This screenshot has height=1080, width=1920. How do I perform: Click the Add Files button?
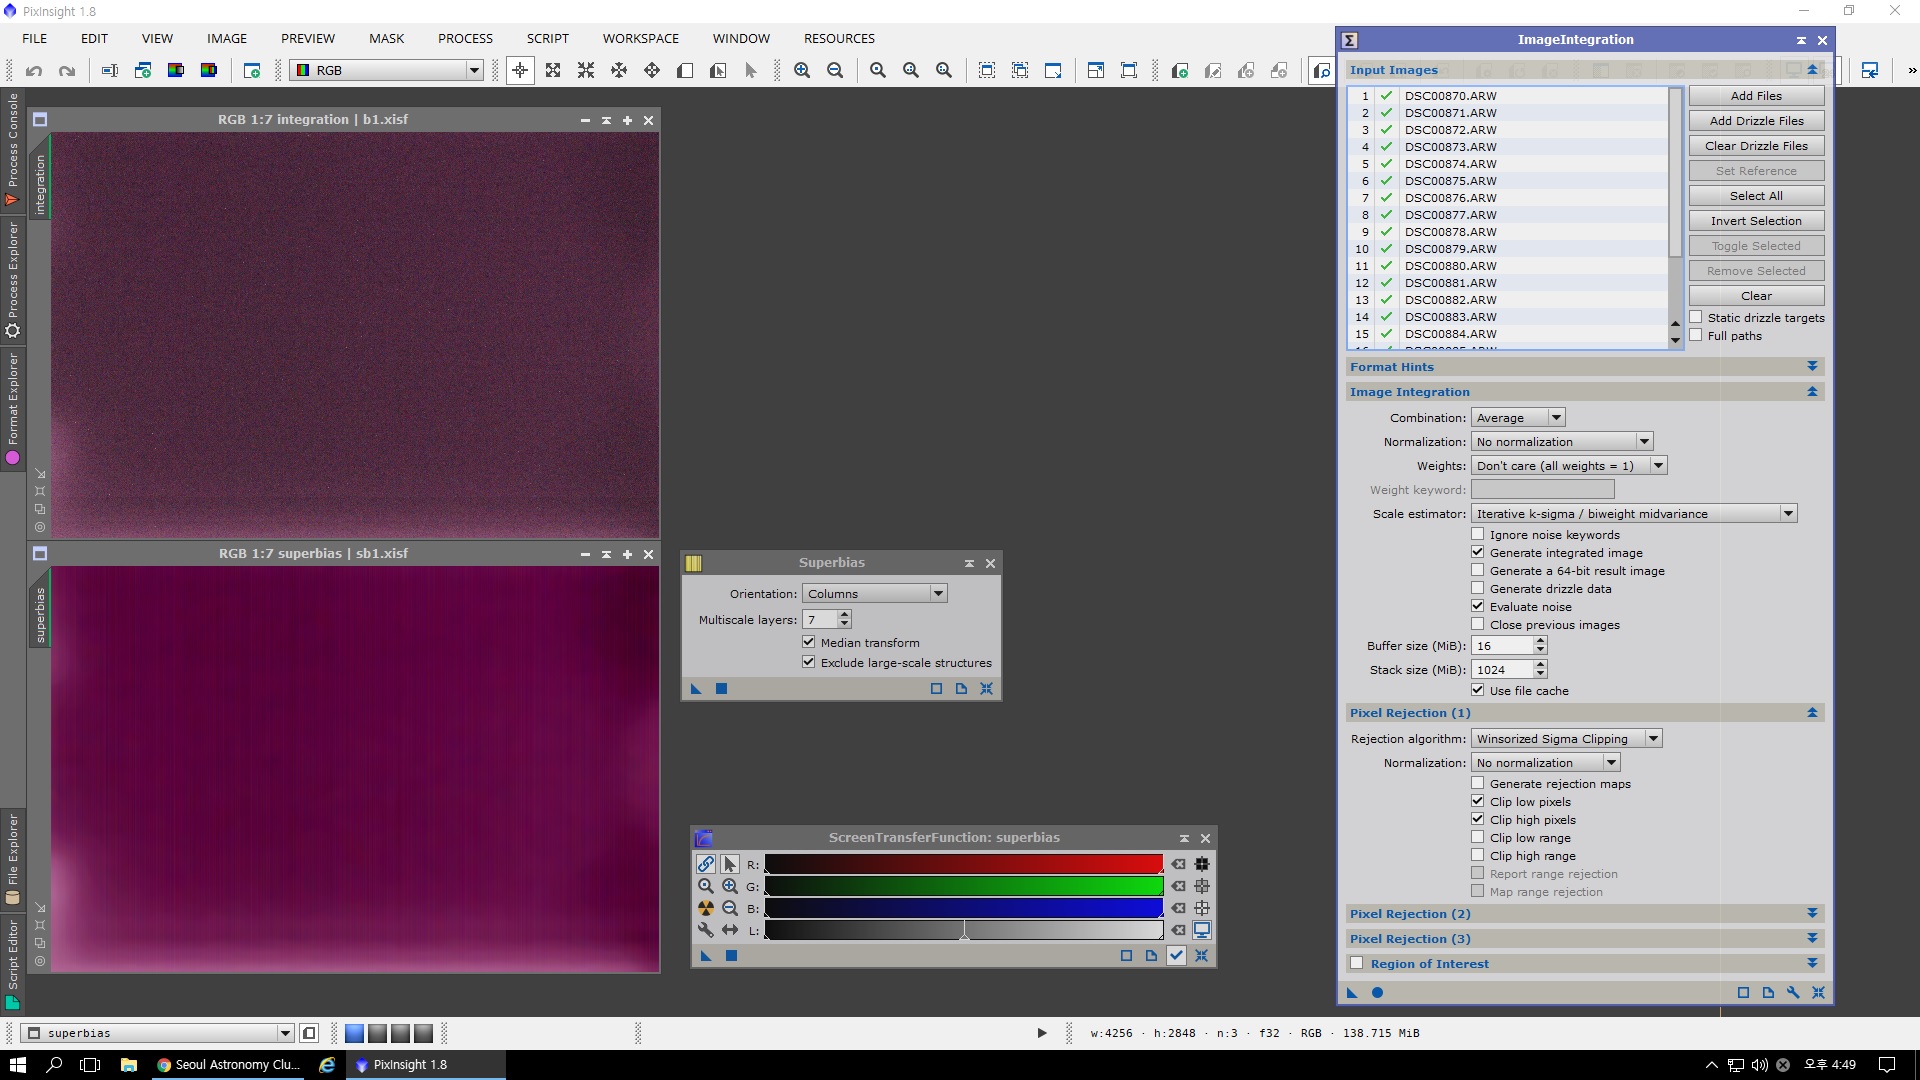point(1756,96)
